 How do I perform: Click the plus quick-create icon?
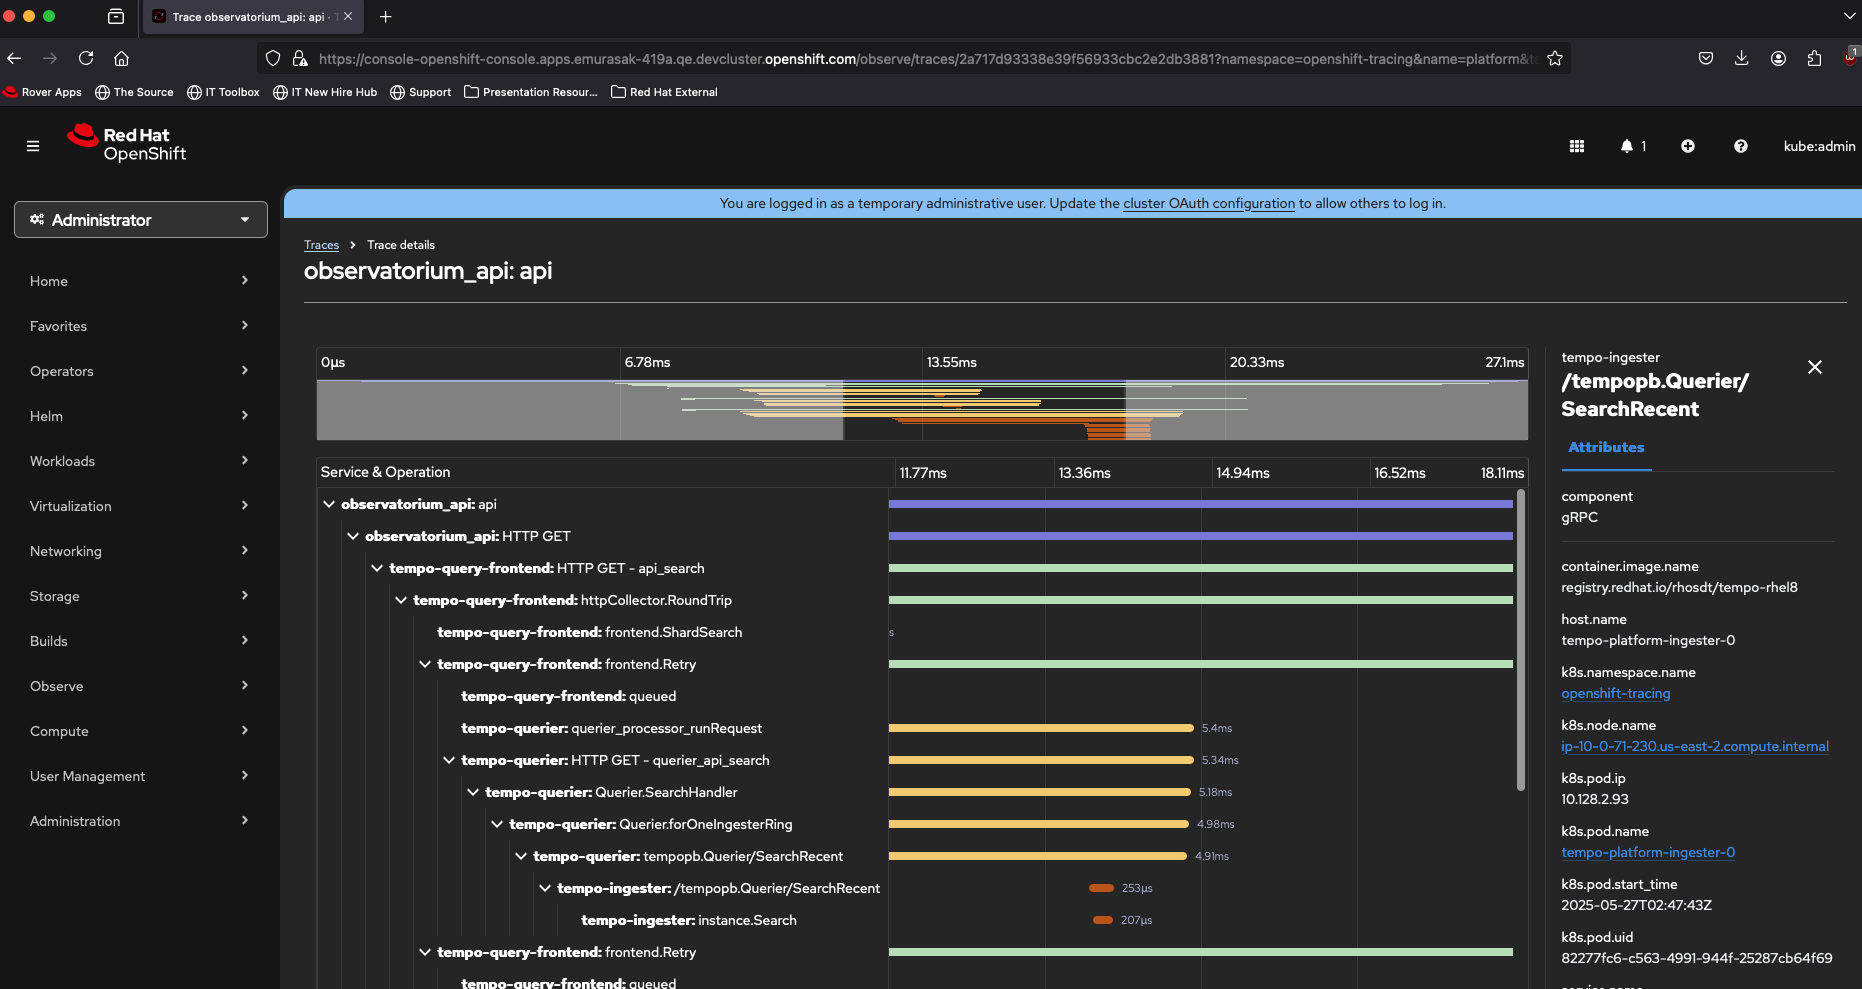[1688, 146]
